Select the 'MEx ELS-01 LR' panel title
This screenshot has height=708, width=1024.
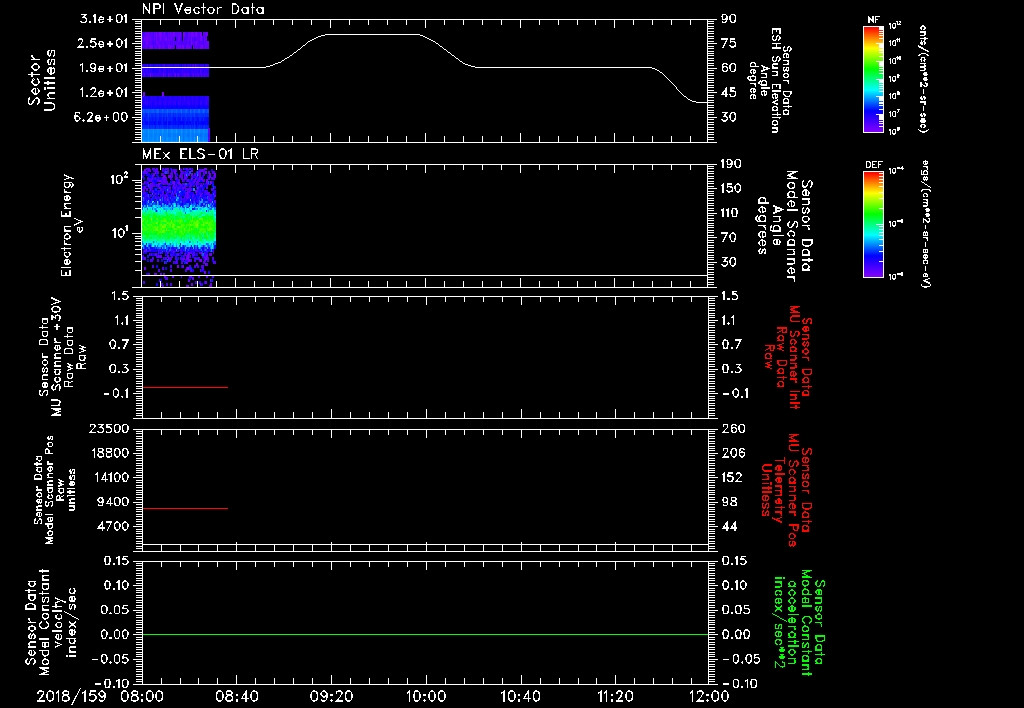pyautogui.click(x=200, y=154)
